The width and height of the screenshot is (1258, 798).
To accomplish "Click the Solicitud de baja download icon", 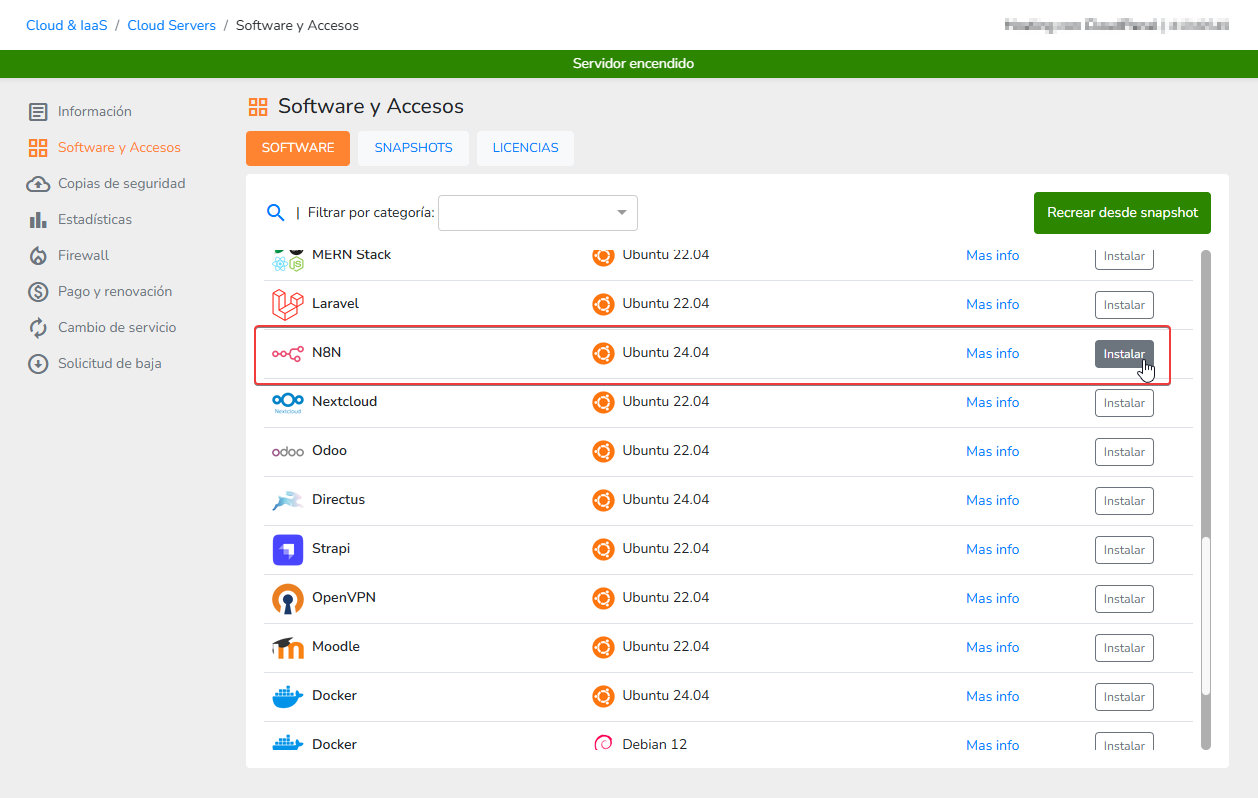I will 38,364.
